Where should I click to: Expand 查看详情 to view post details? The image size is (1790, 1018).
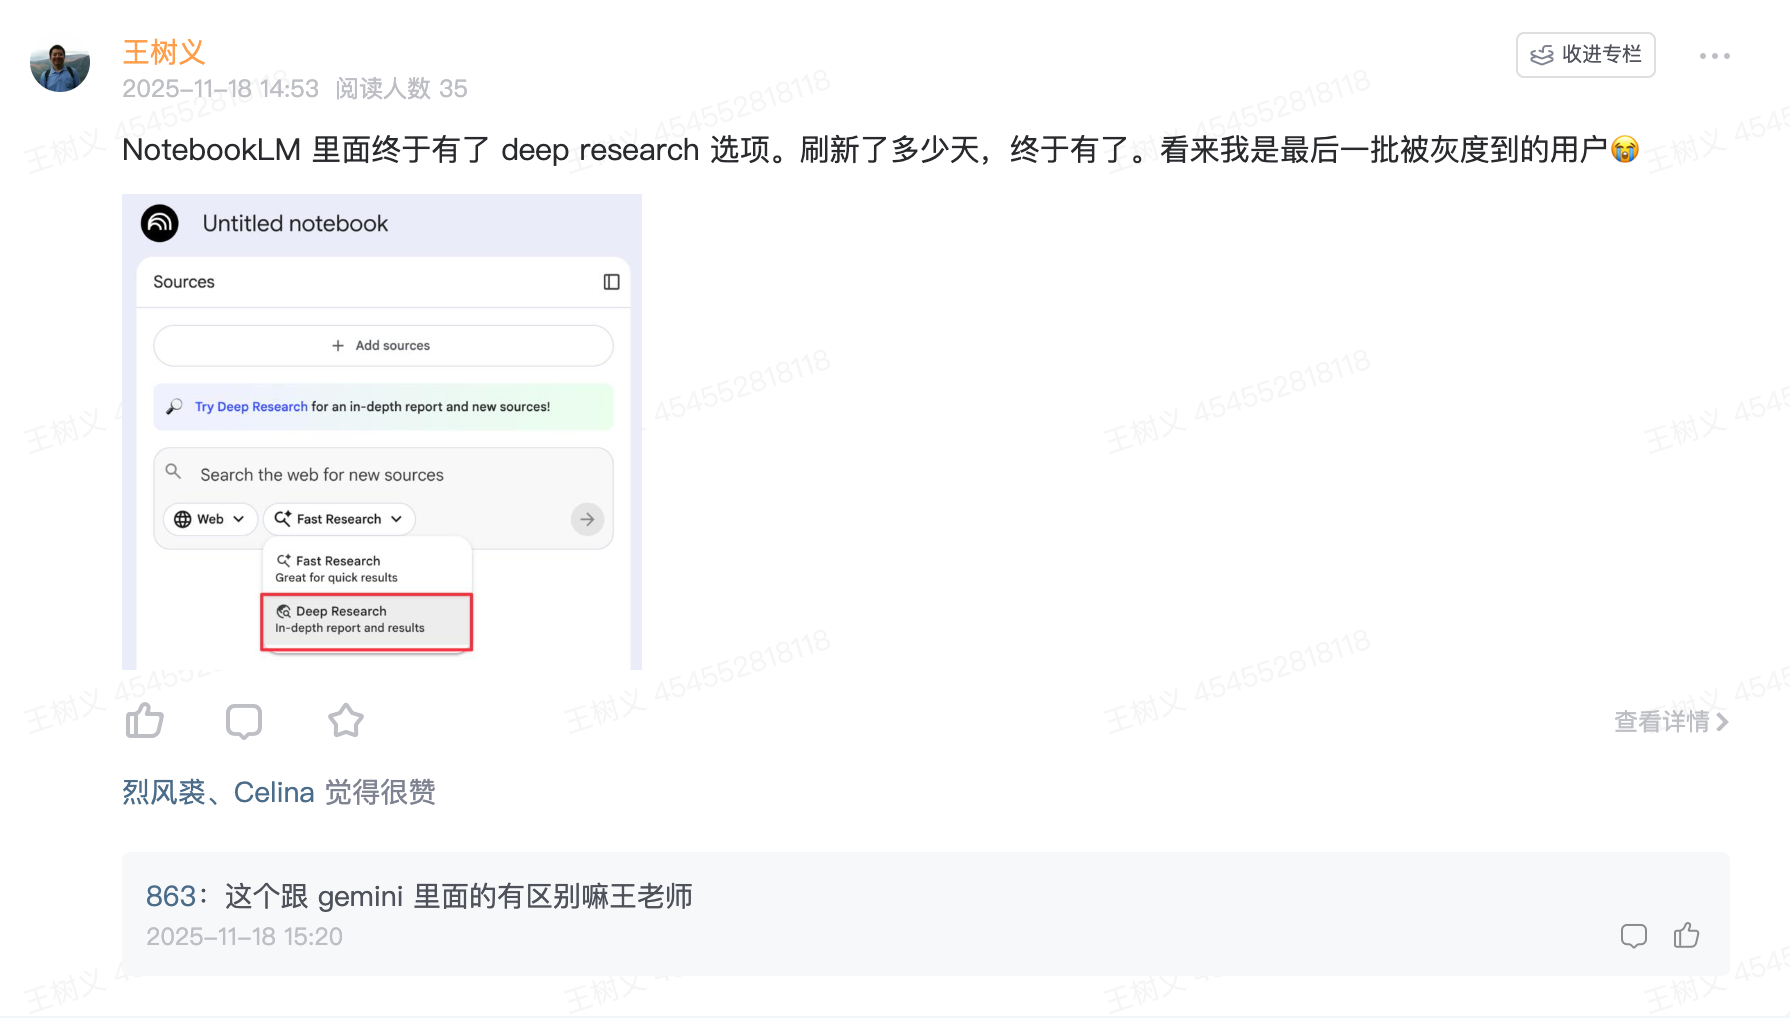pyautogui.click(x=1670, y=721)
